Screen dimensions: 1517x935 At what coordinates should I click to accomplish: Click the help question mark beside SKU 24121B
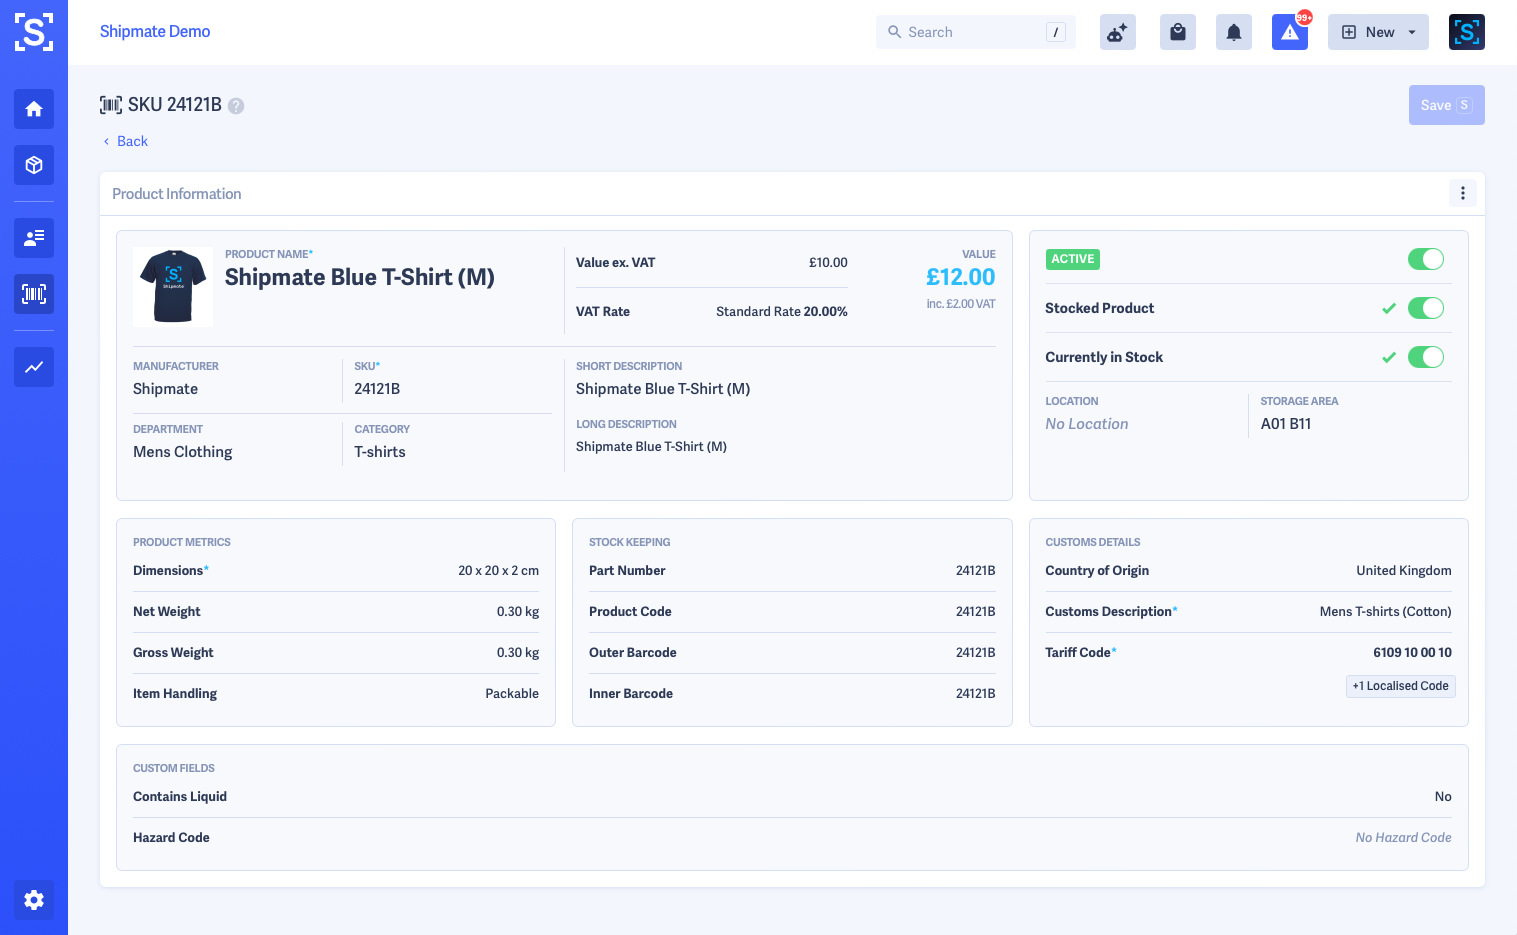coord(236,105)
